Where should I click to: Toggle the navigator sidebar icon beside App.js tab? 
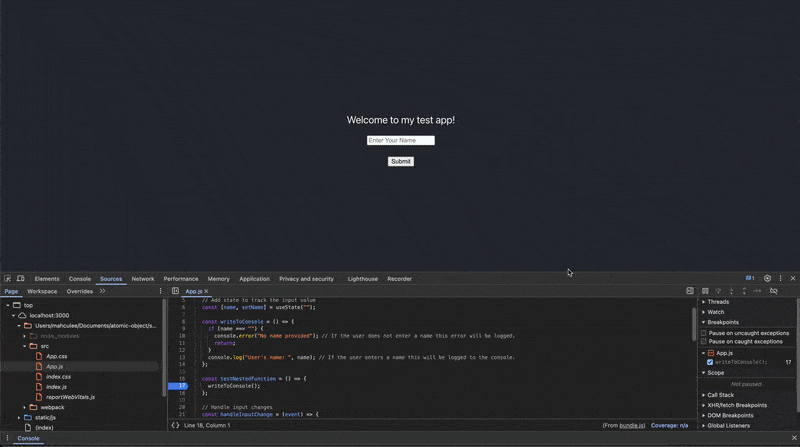(175, 291)
